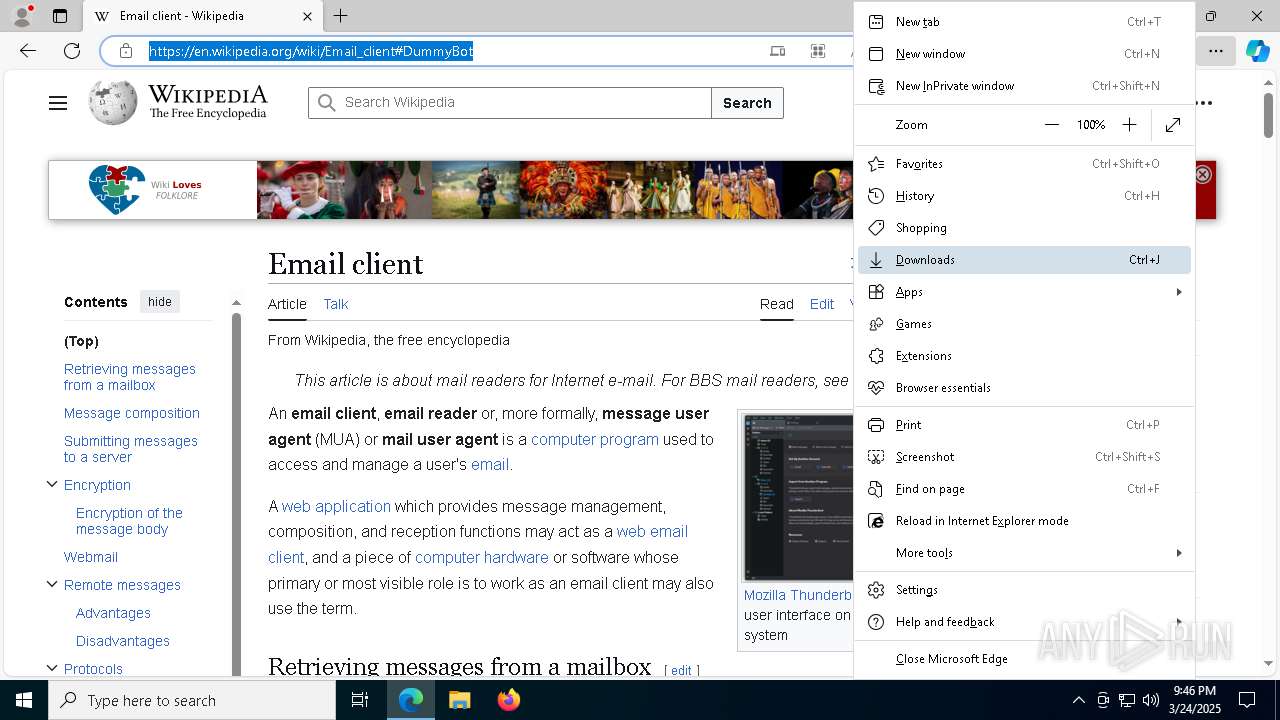1280x720 pixels.
Task: View site information lock icon
Action: coord(125,51)
